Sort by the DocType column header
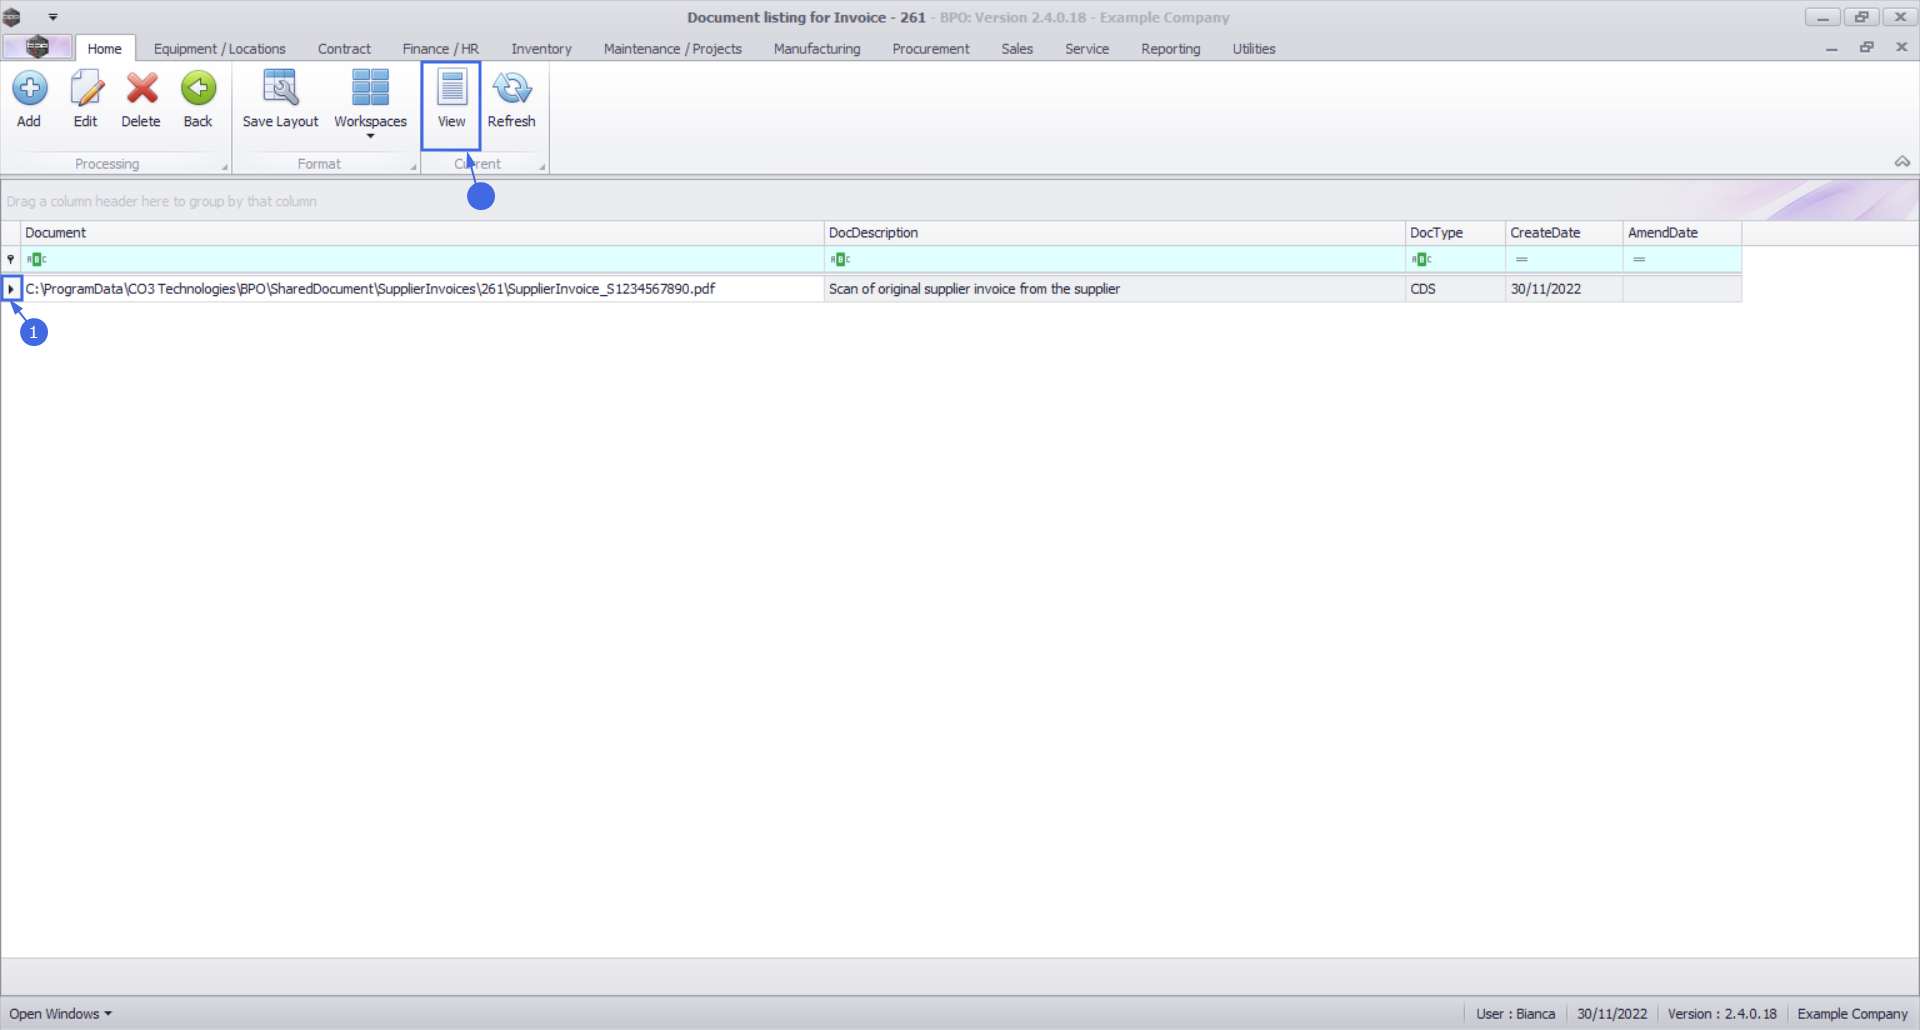 (x=1455, y=233)
